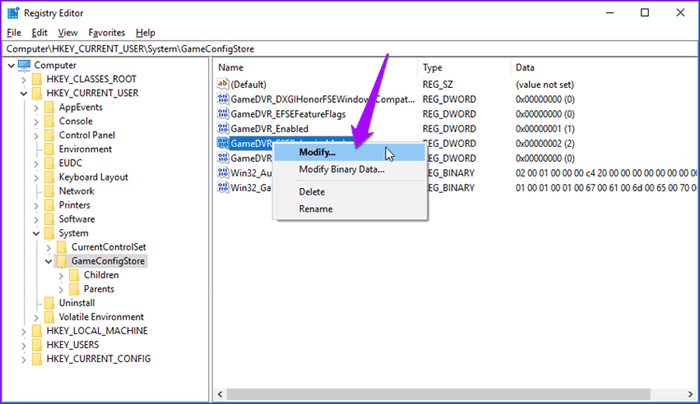Choose Modify... from the context menu
This screenshot has width=700, height=404.
pyautogui.click(x=318, y=152)
